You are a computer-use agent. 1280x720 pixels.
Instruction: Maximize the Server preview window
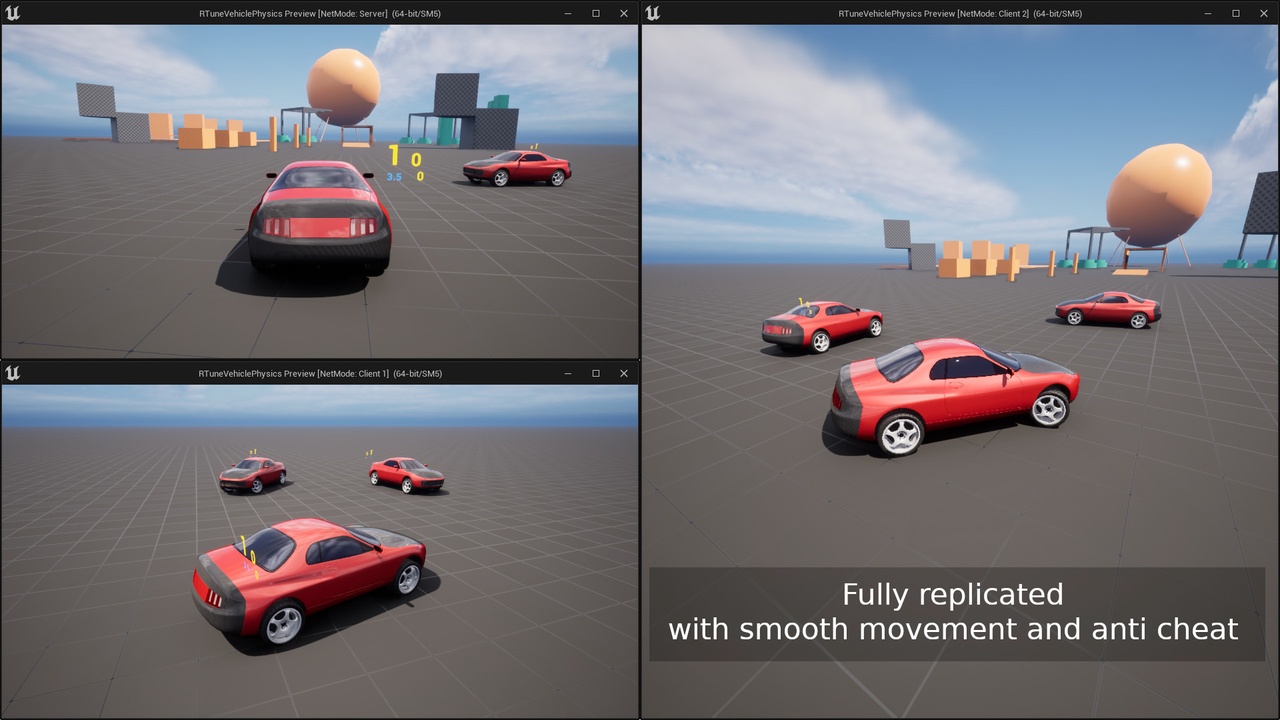pyautogui.click(x=596, y=13)
